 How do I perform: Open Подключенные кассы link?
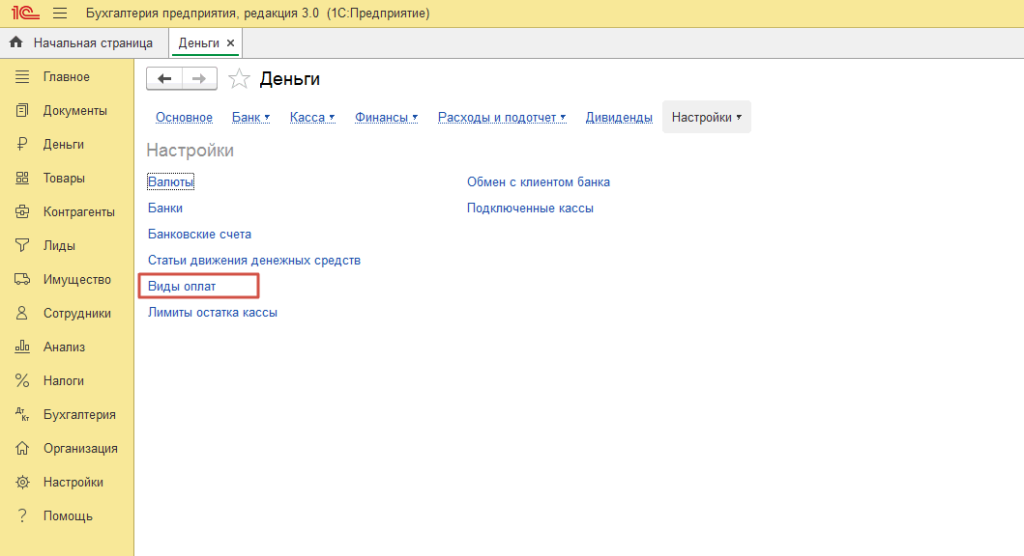click(x=530, y=208)
